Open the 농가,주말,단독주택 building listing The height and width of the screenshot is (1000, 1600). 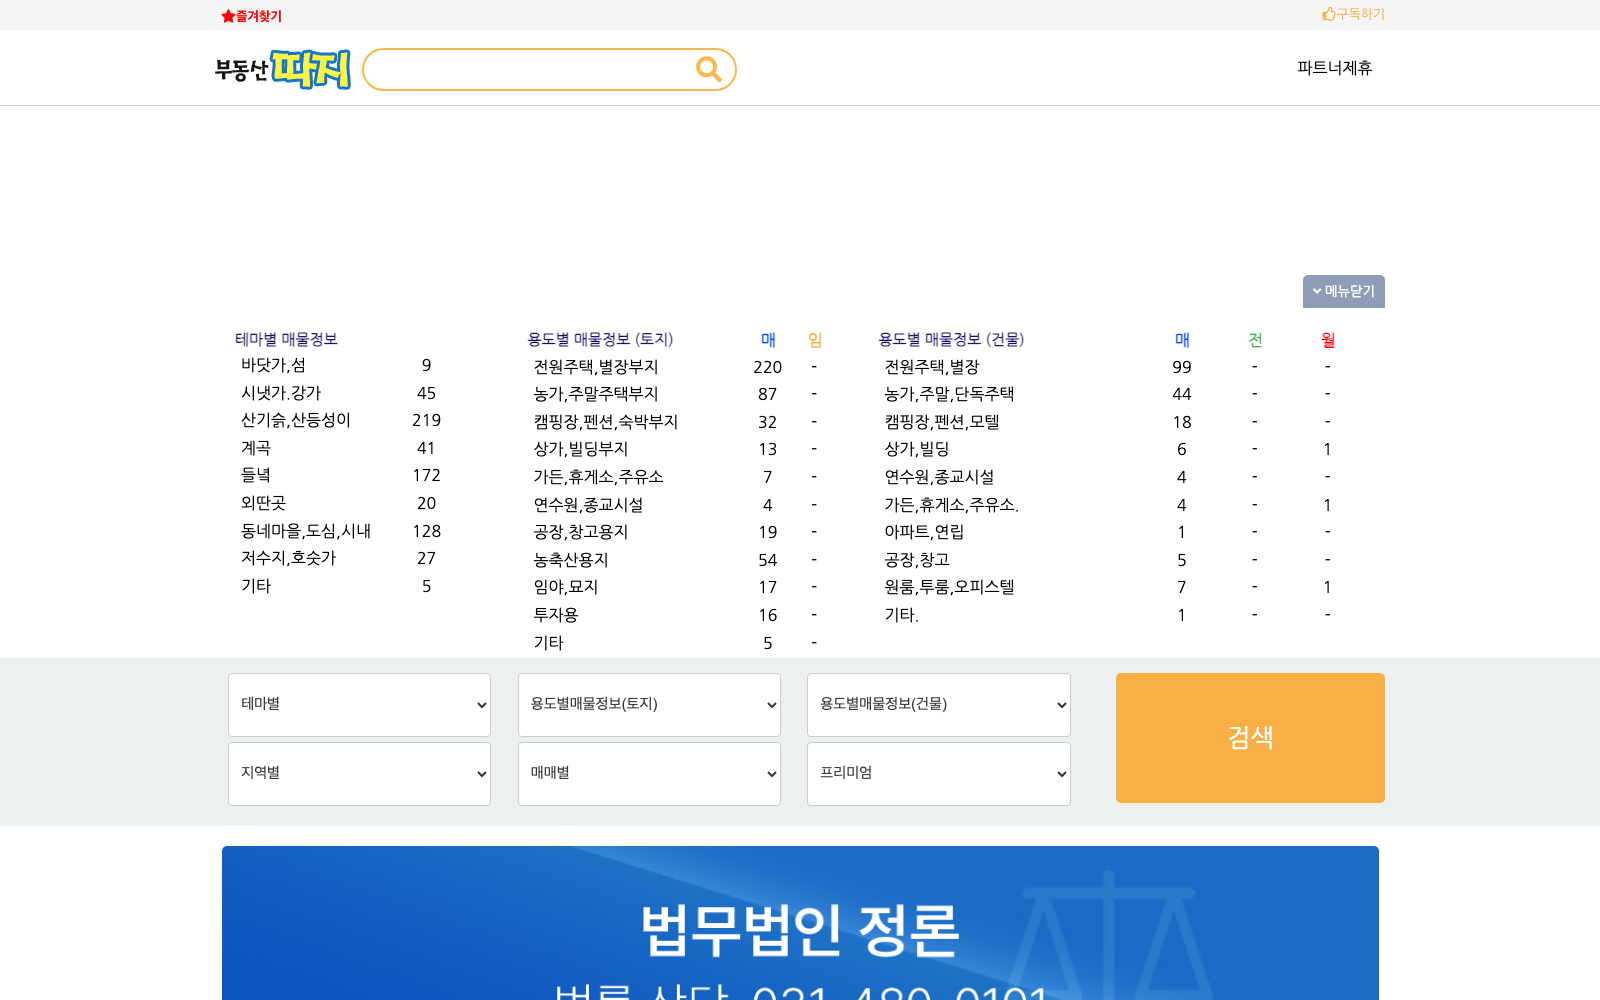coord(949,394)
